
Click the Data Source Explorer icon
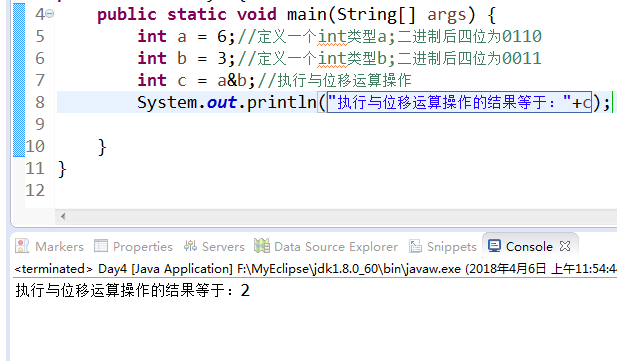coord(262,246)
